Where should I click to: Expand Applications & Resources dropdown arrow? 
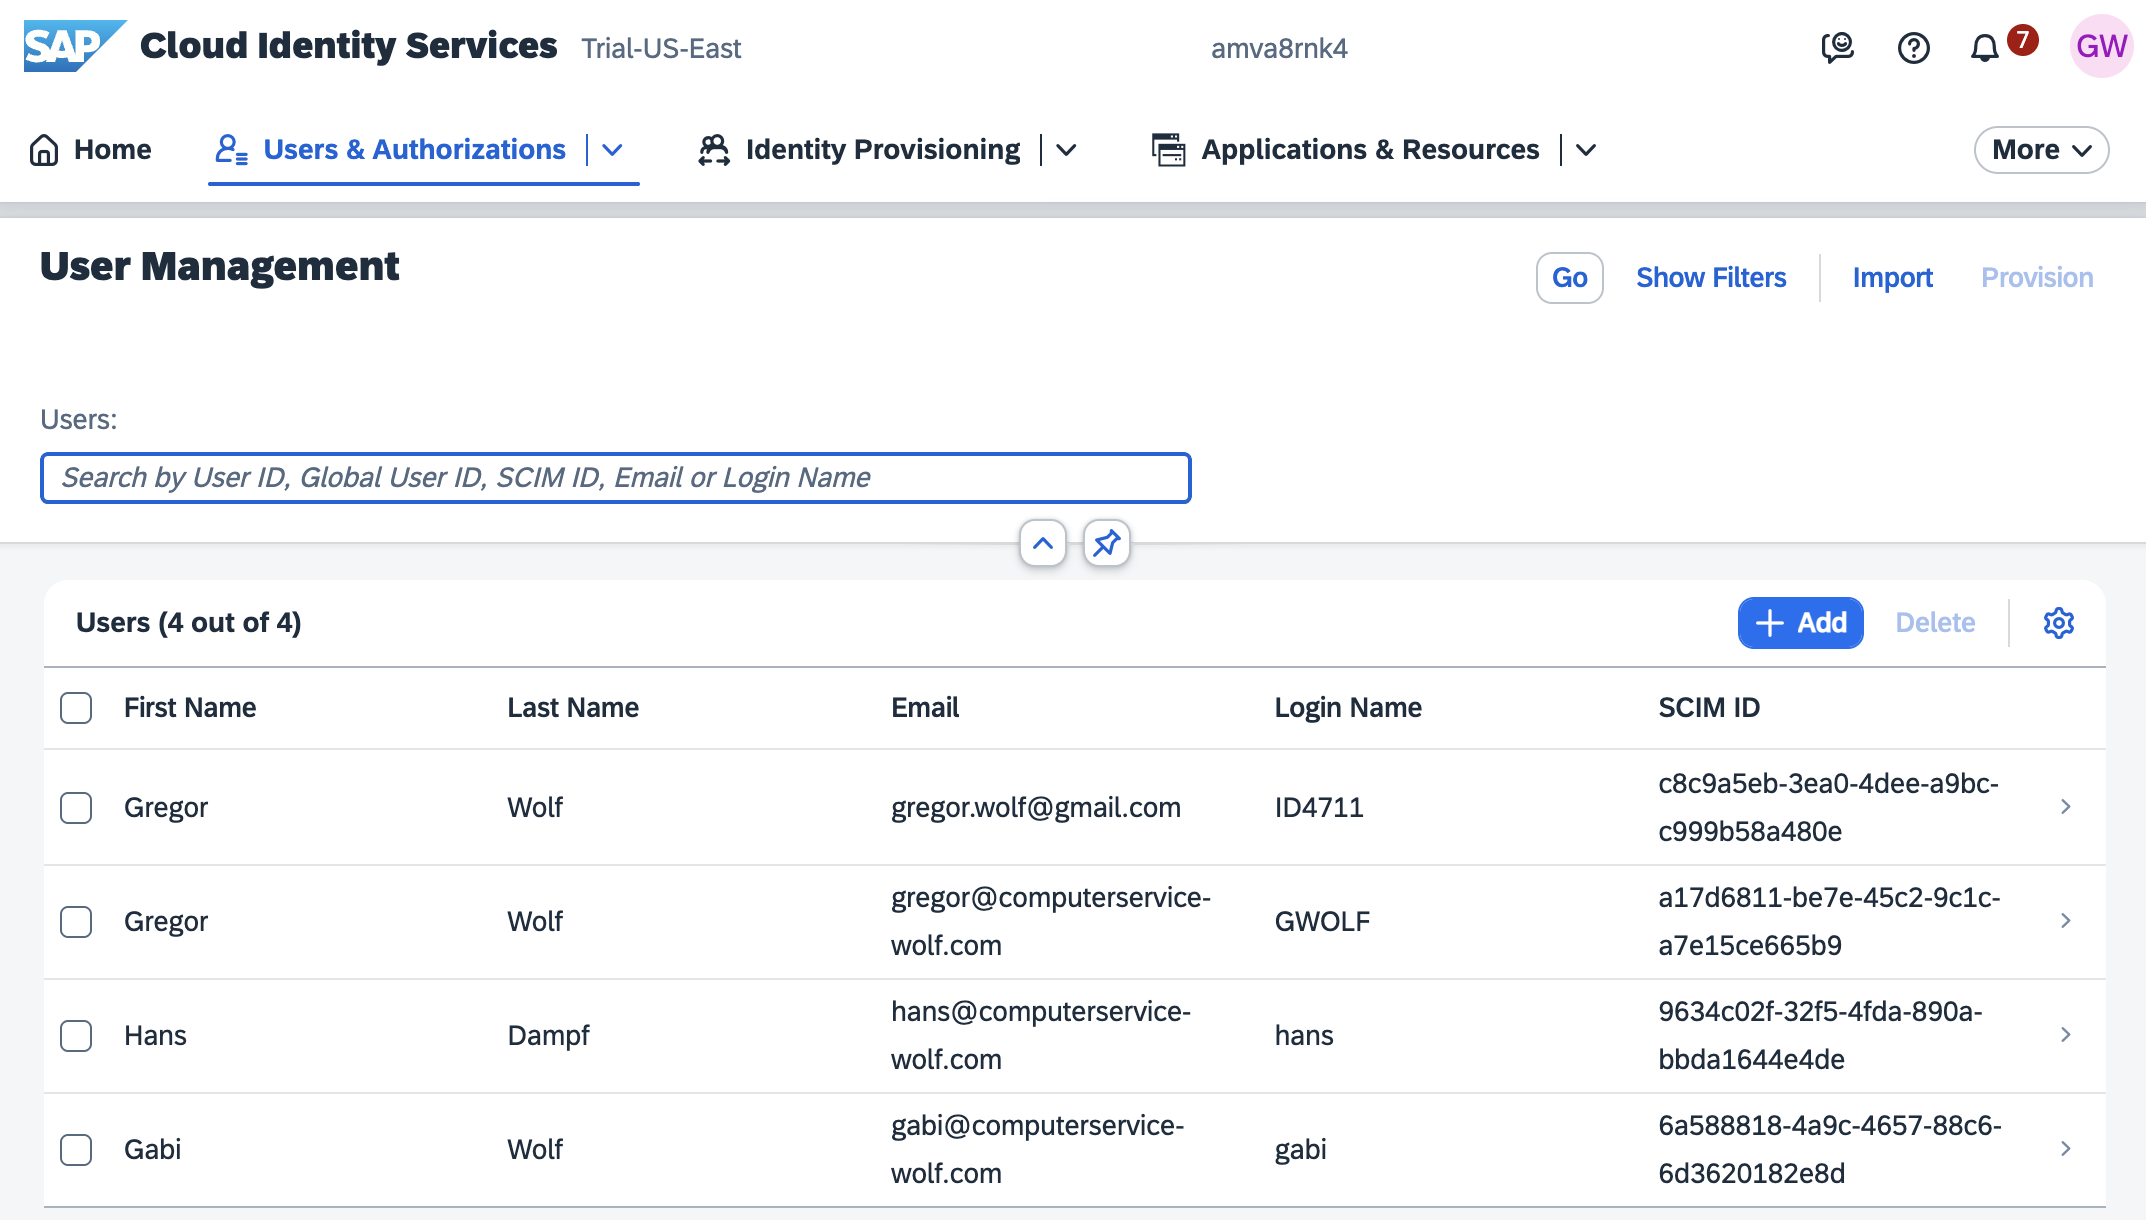[1586, 149]
